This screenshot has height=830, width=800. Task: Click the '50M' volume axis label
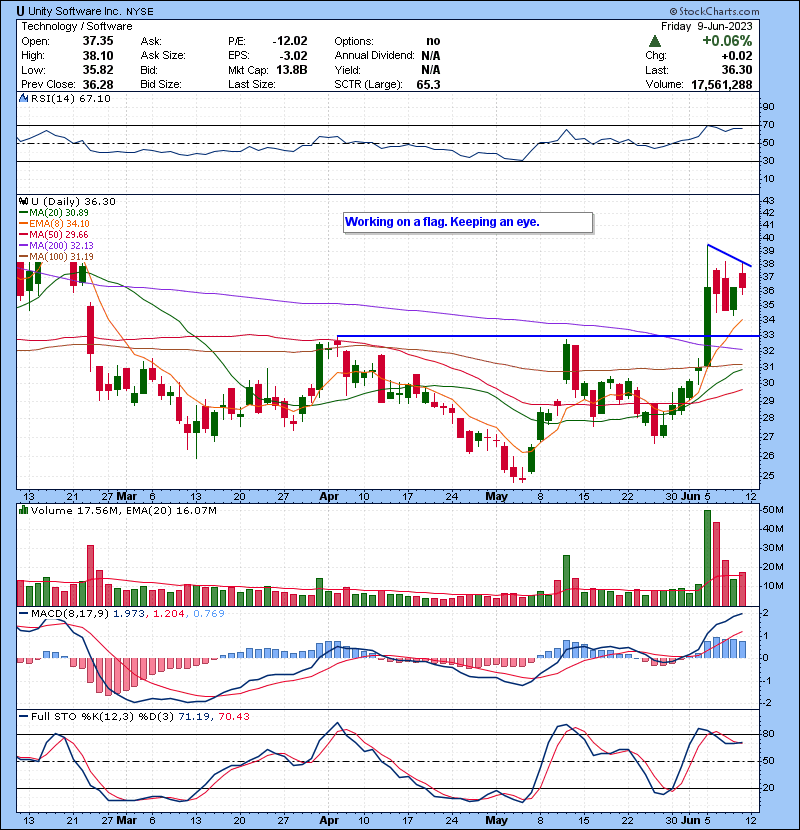coord(772,510)
